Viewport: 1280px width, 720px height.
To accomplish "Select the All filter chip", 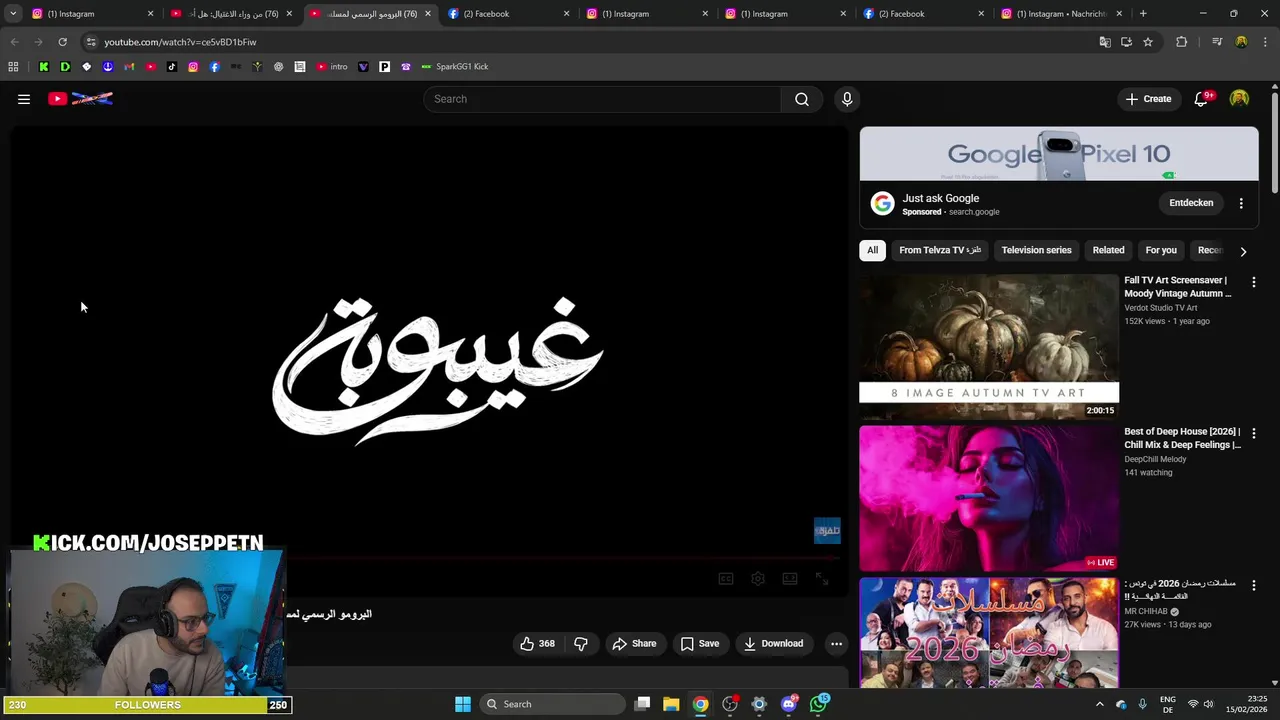I will (x=872, y=250).
